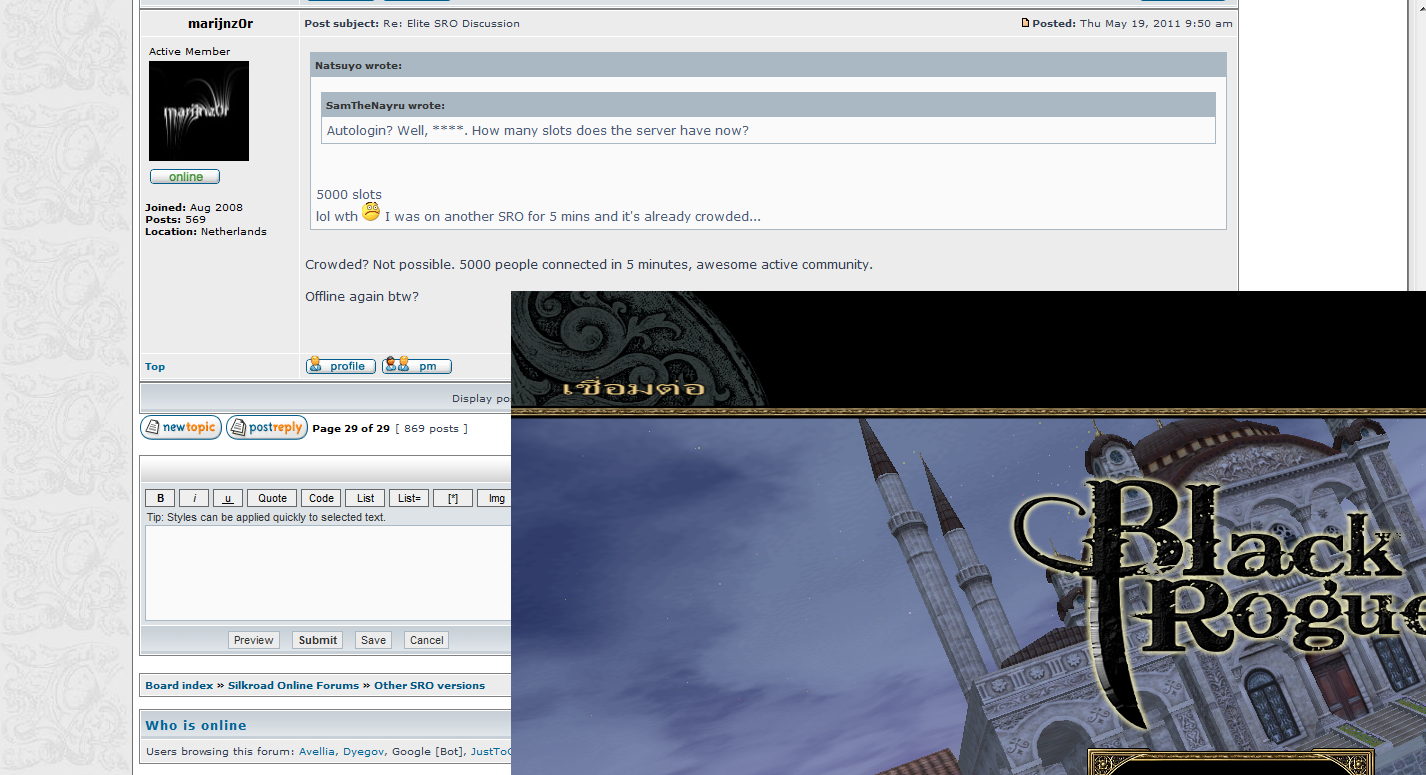Viewport: 1426px width, 775px height.
Task: Insert an ordered List= tag
Action: [409, 498]
